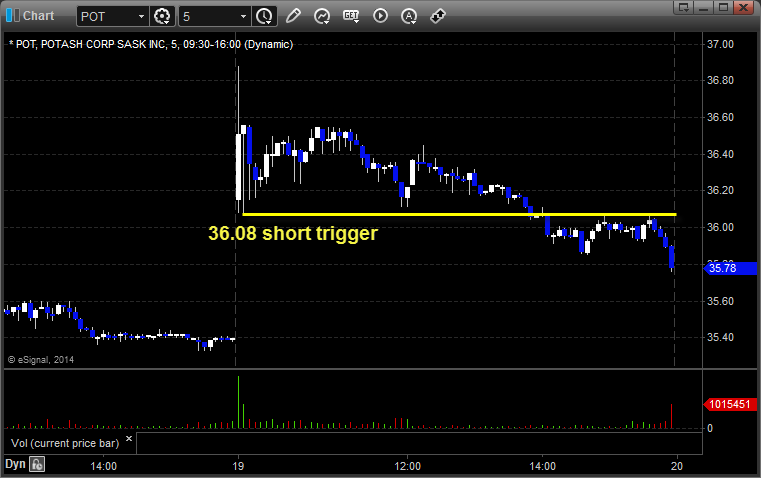
Task: Open the circled A alerts menu
Action: 409,16
